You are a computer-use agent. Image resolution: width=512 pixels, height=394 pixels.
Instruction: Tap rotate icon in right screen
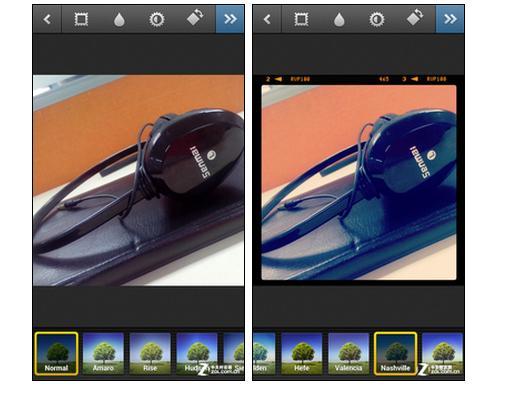(415, 17)
